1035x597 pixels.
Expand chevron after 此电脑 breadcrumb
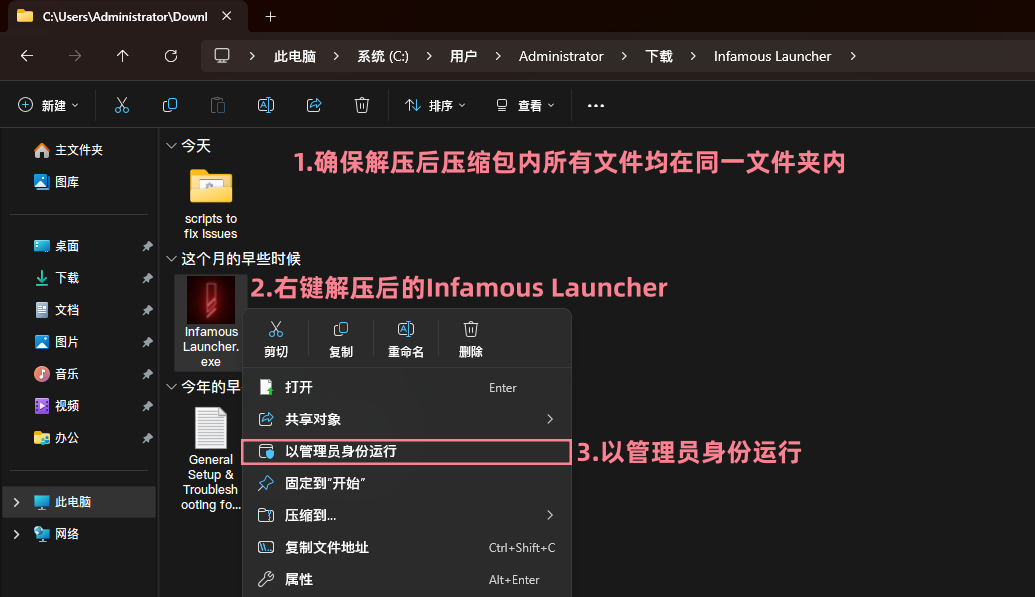(336, 56)
